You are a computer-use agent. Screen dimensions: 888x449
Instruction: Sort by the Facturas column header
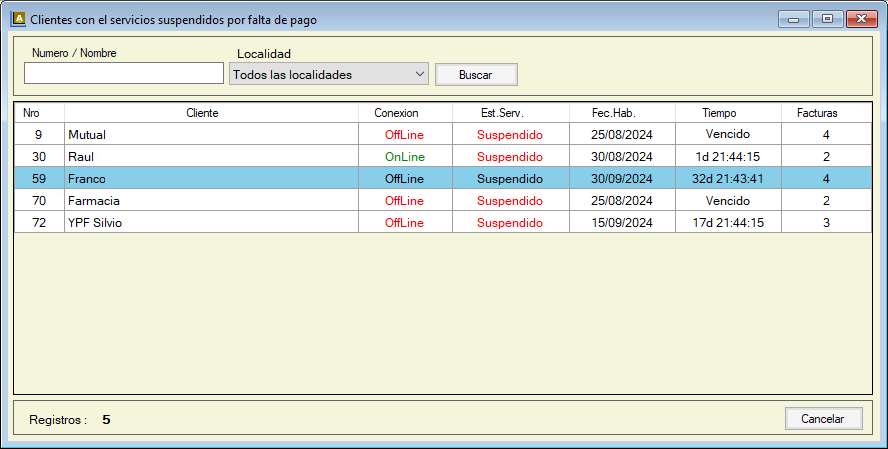817,113
